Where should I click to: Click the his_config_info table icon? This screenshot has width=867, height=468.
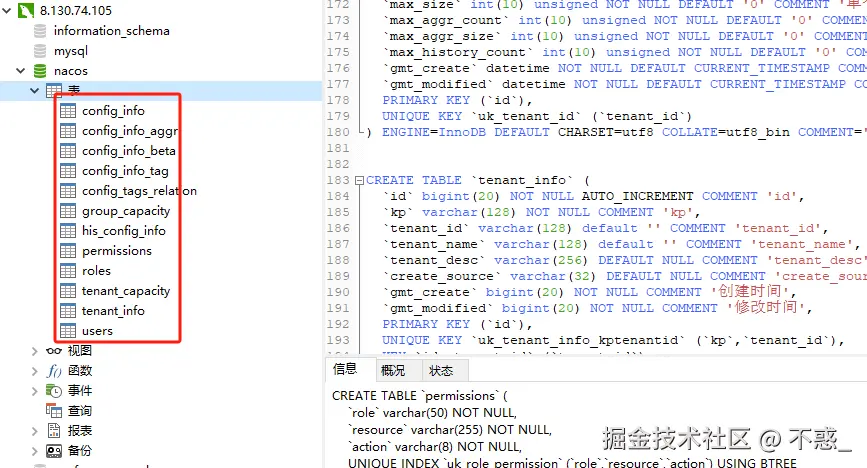[68, 231]
